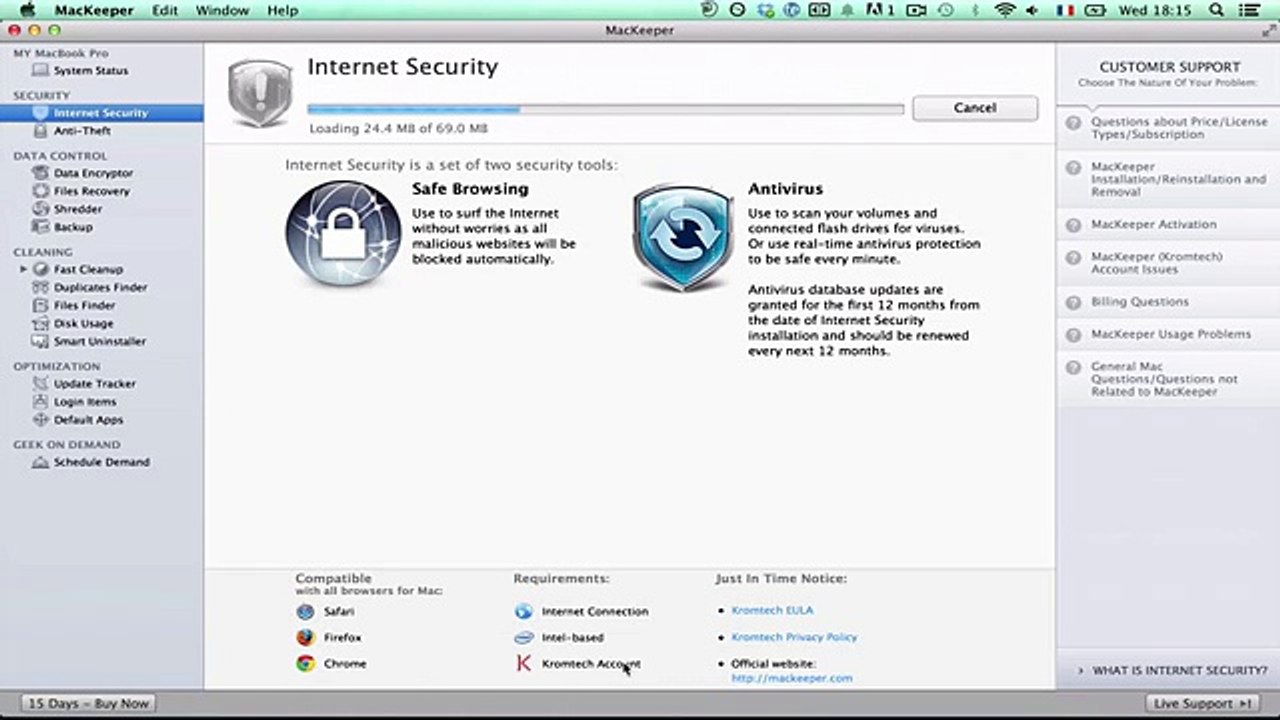Open the Help menu

pyautogui.click(x=283, y=10)
